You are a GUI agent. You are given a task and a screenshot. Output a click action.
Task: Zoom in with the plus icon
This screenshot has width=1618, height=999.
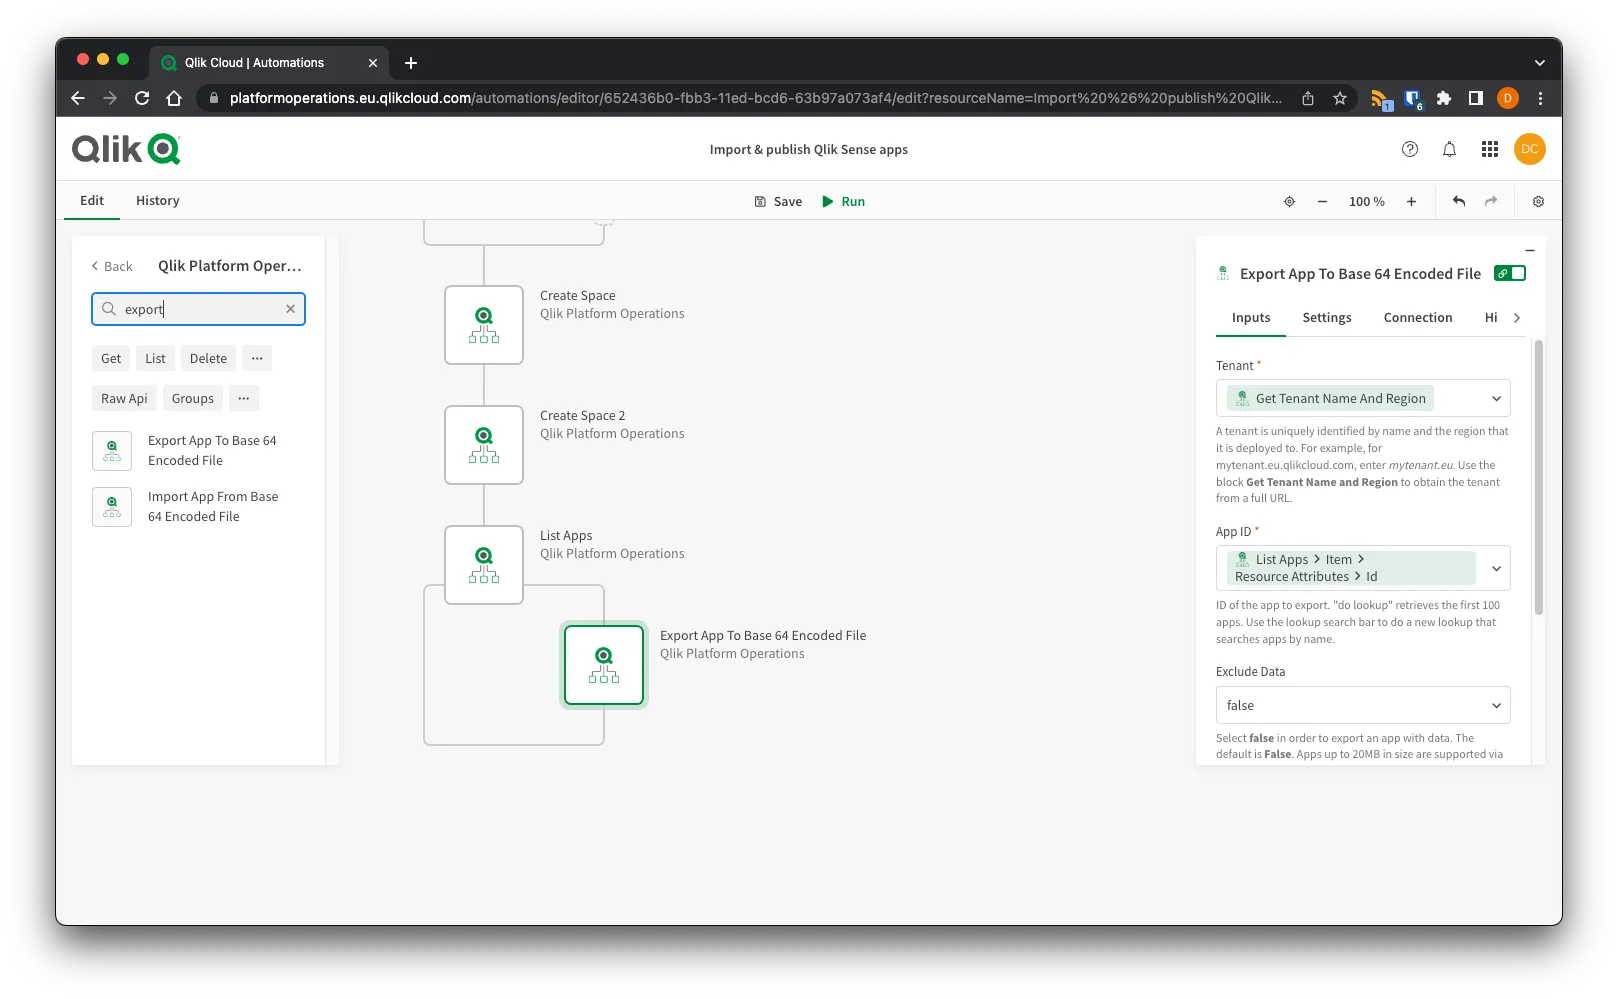pos(1411,201)
